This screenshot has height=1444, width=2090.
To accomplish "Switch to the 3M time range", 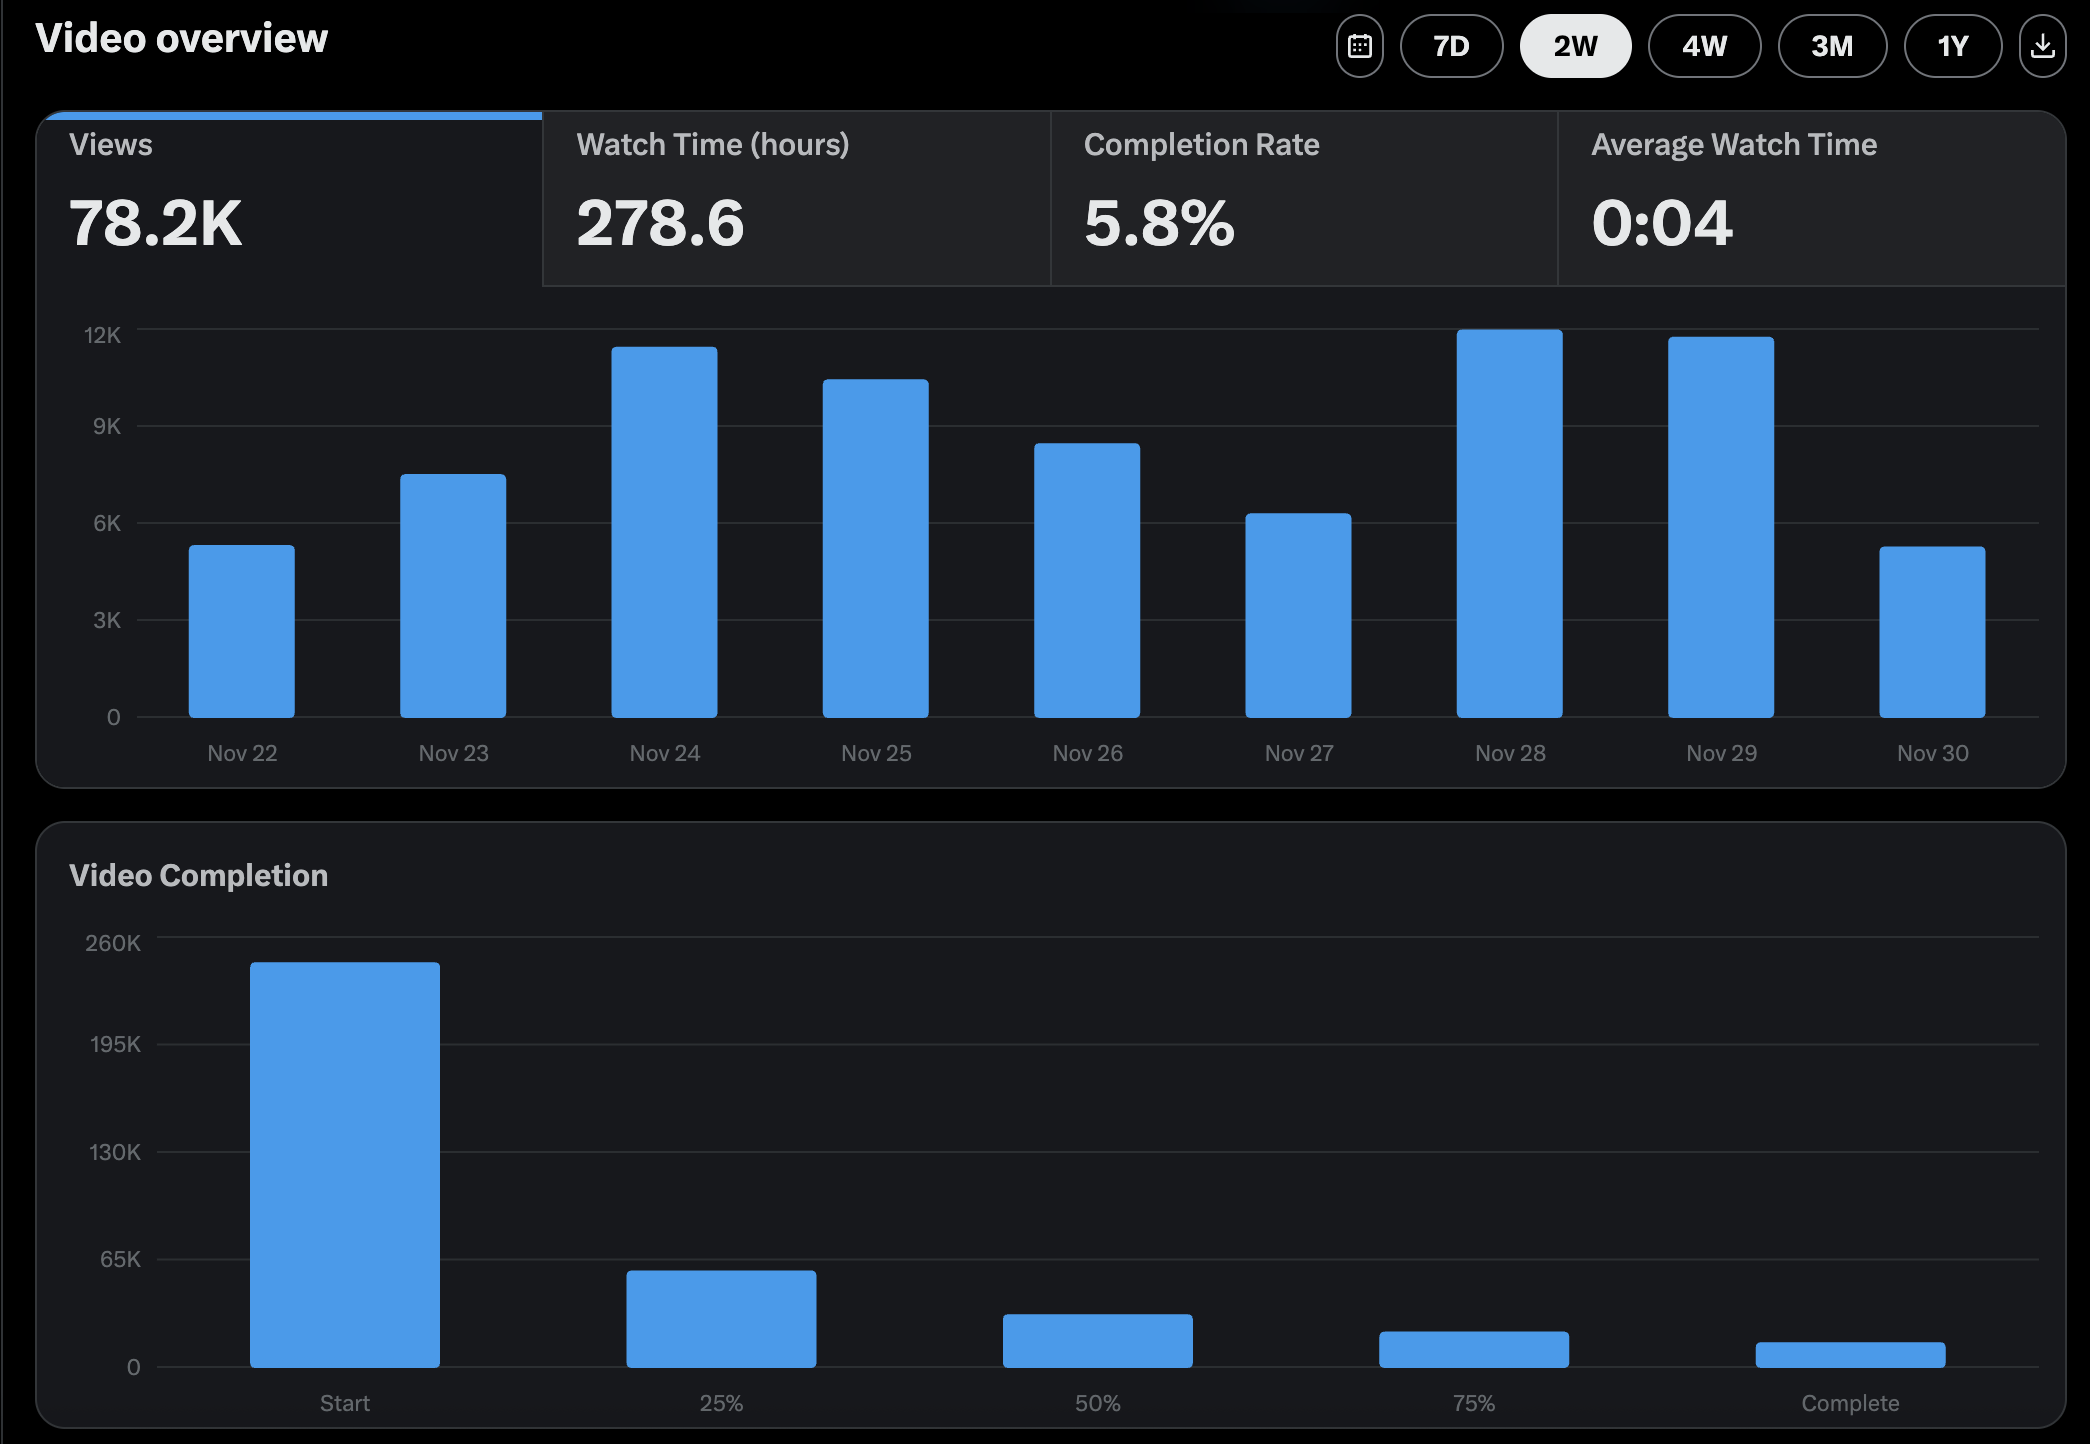I will point(1832,46).
